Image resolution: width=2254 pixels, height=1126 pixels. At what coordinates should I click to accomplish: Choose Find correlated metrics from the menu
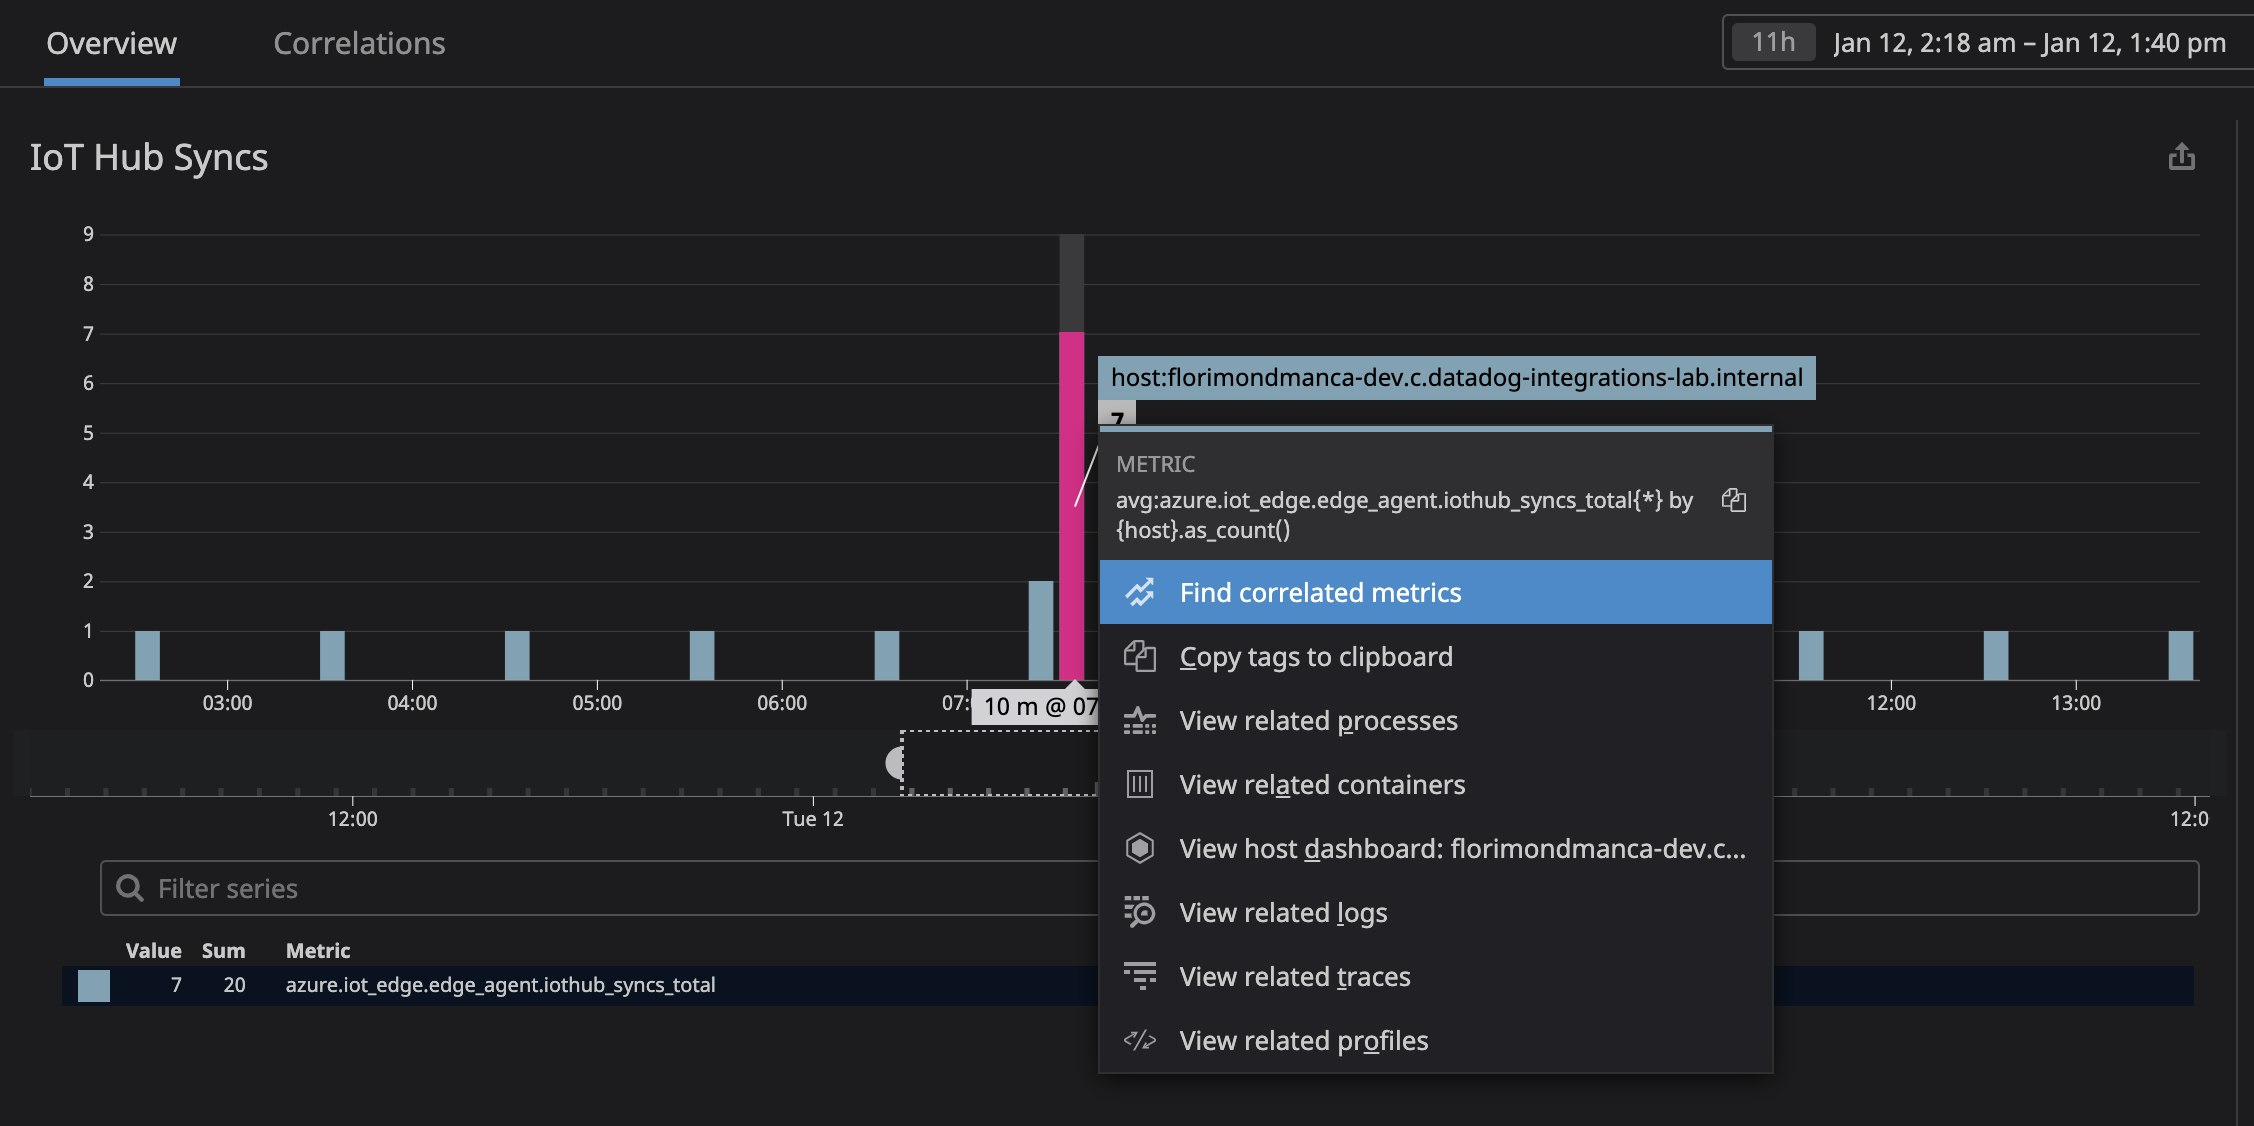click(1320, 592)
